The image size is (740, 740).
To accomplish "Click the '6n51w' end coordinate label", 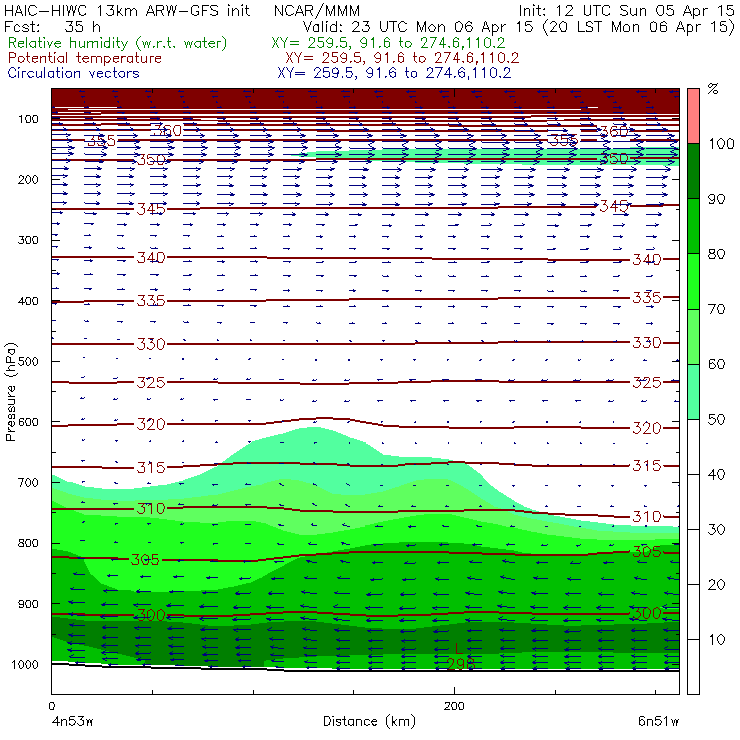I will pyautogui.click(x=658, y=722).
